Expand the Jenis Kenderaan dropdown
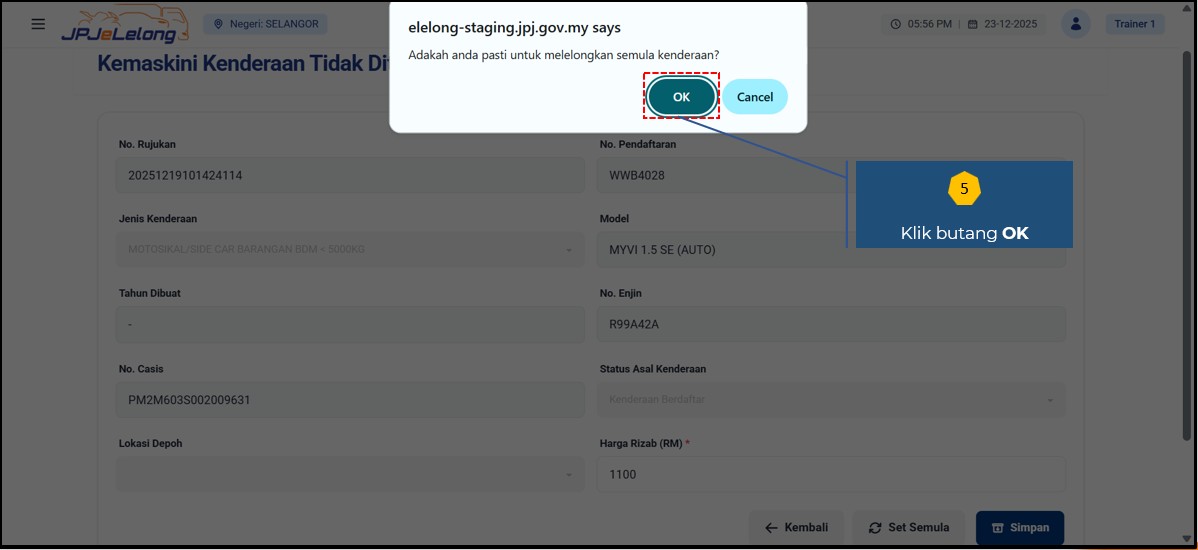This screenshot has height=550, width=1198. 351,250
